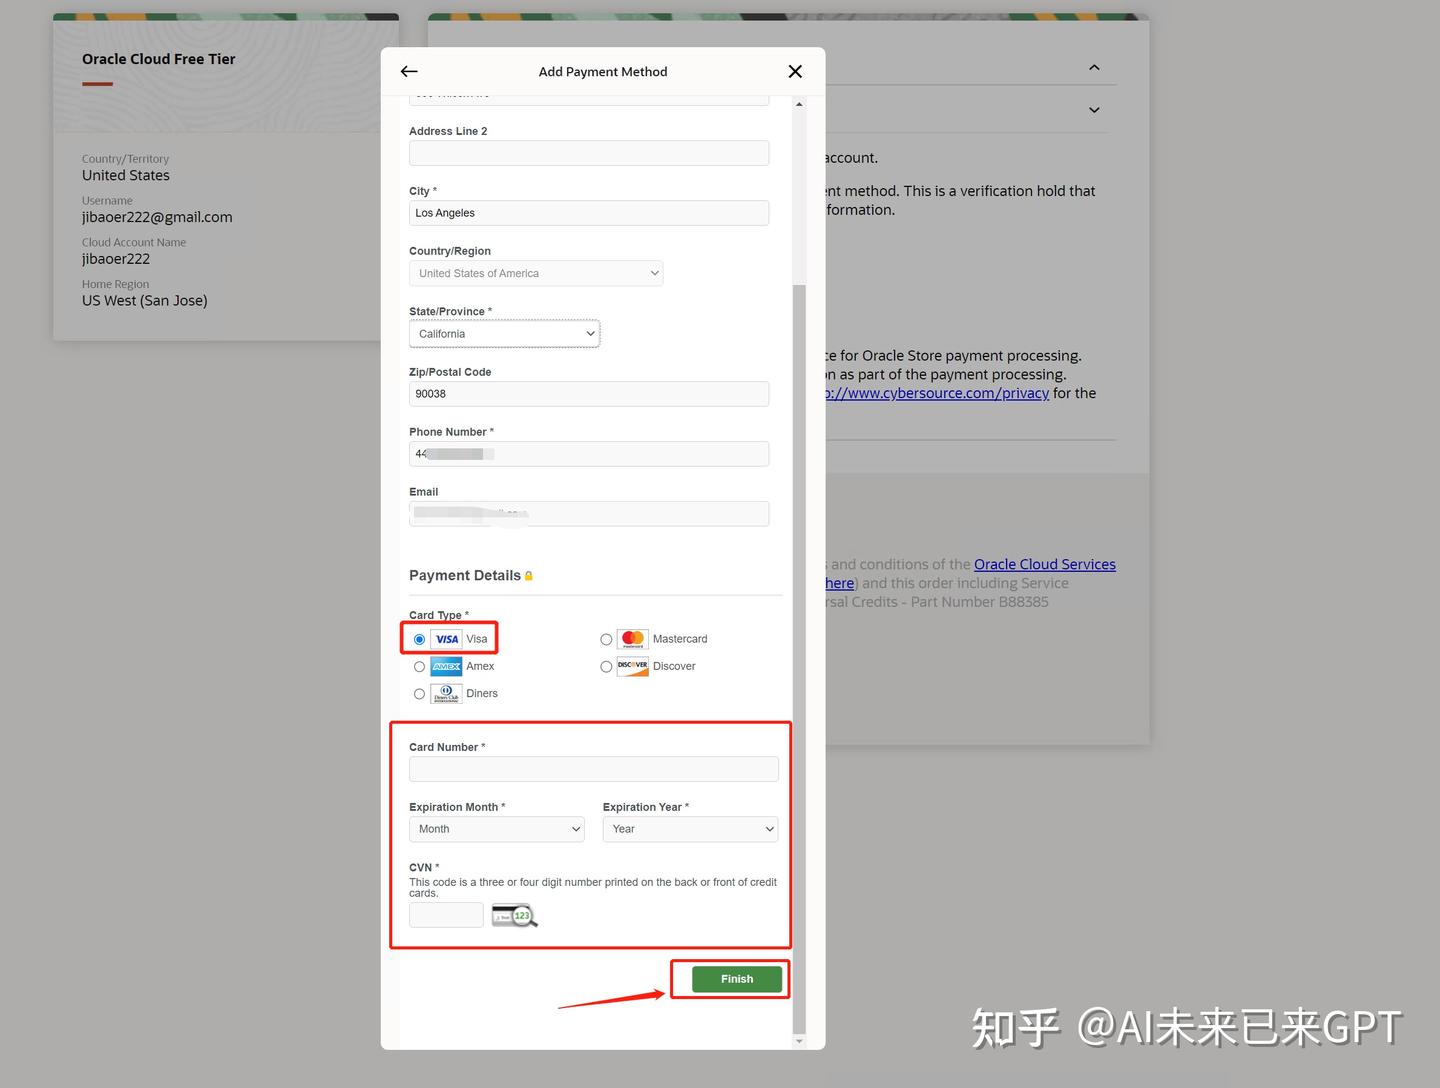The width and height of the screenshot is (1440, 1088).
Task: Choose the Discover radio option
Action: [606, 667]
